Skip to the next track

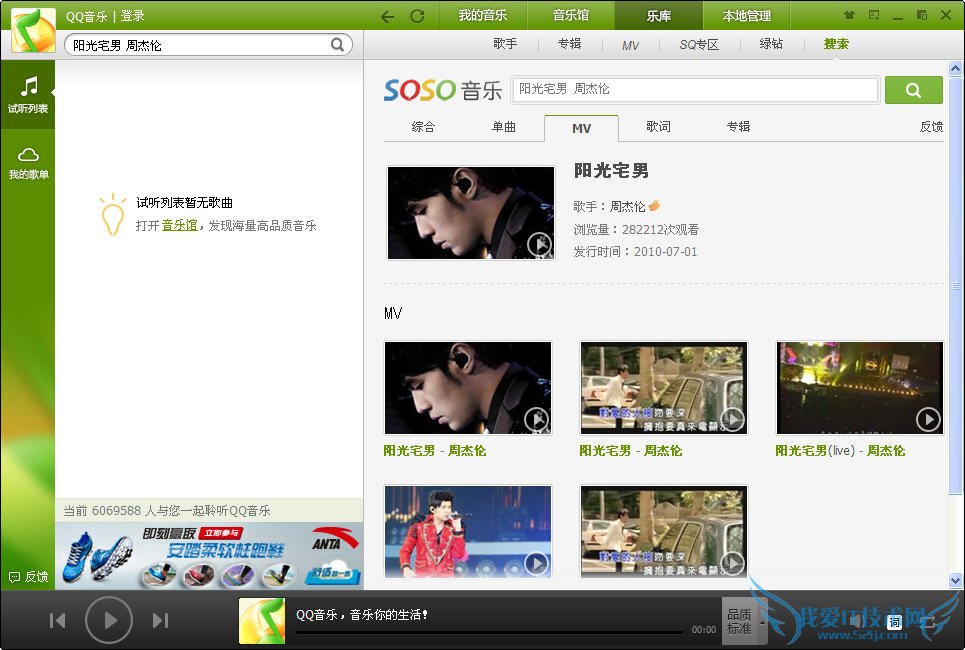point(160,620)
